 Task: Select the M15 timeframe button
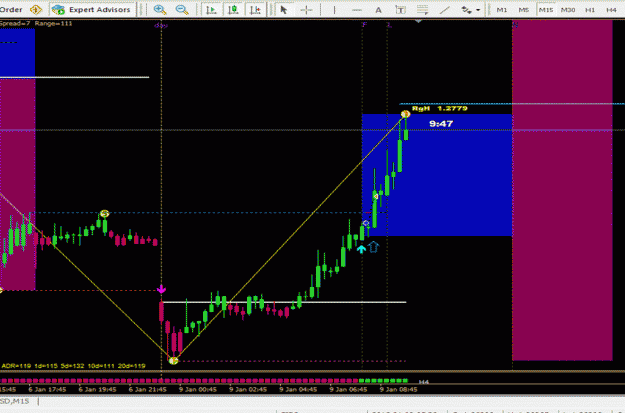click(546, 10)
